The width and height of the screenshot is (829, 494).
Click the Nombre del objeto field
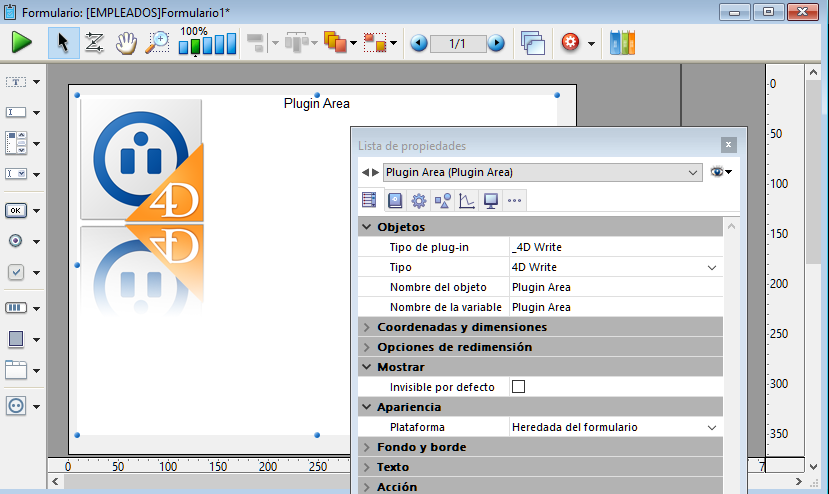point(612,287)
